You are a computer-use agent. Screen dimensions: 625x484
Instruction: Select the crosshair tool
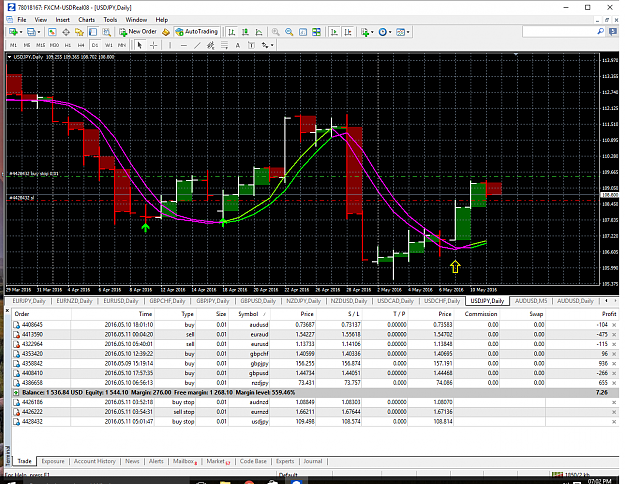[153, 45]
